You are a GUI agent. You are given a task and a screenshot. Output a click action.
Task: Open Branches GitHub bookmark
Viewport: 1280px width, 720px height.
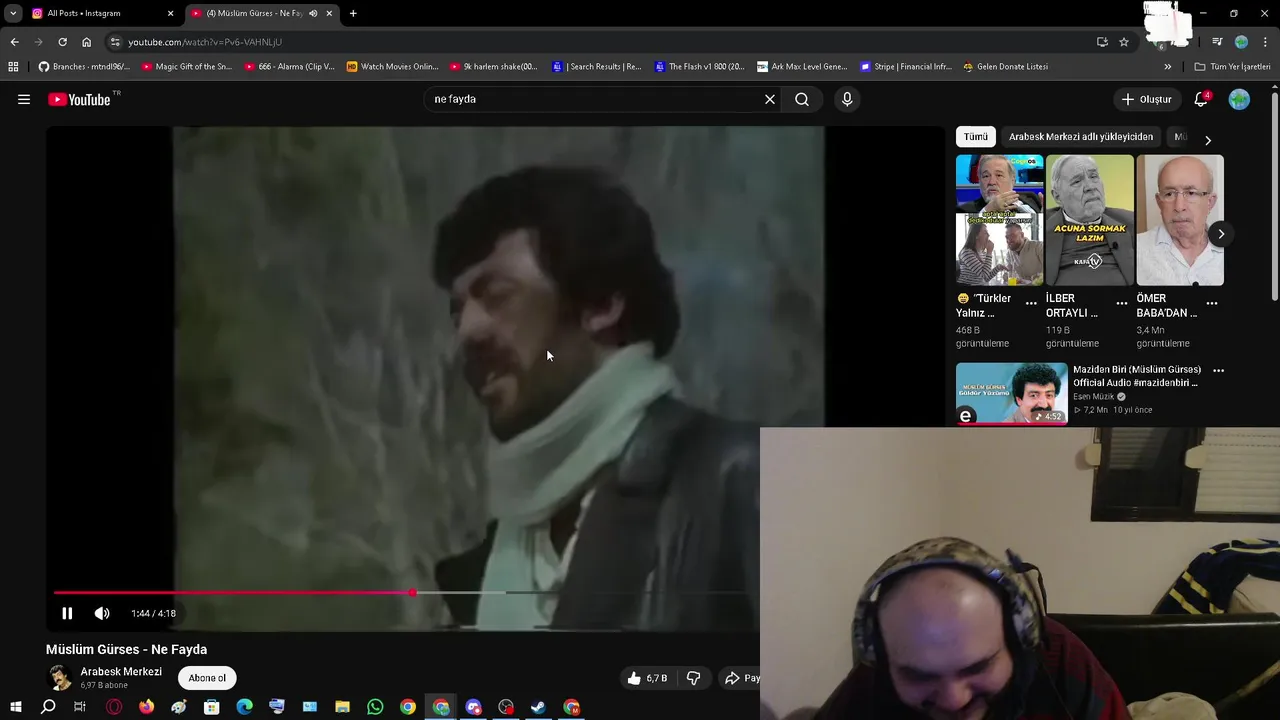click(84, 67)
